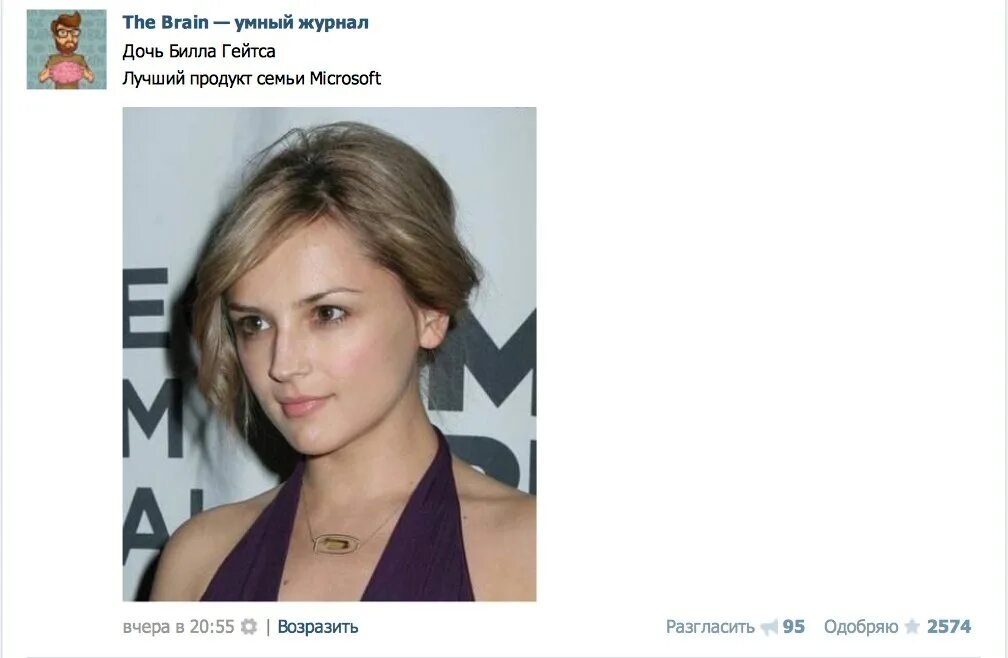Click the Одобряю like label

tap(861, 627)
